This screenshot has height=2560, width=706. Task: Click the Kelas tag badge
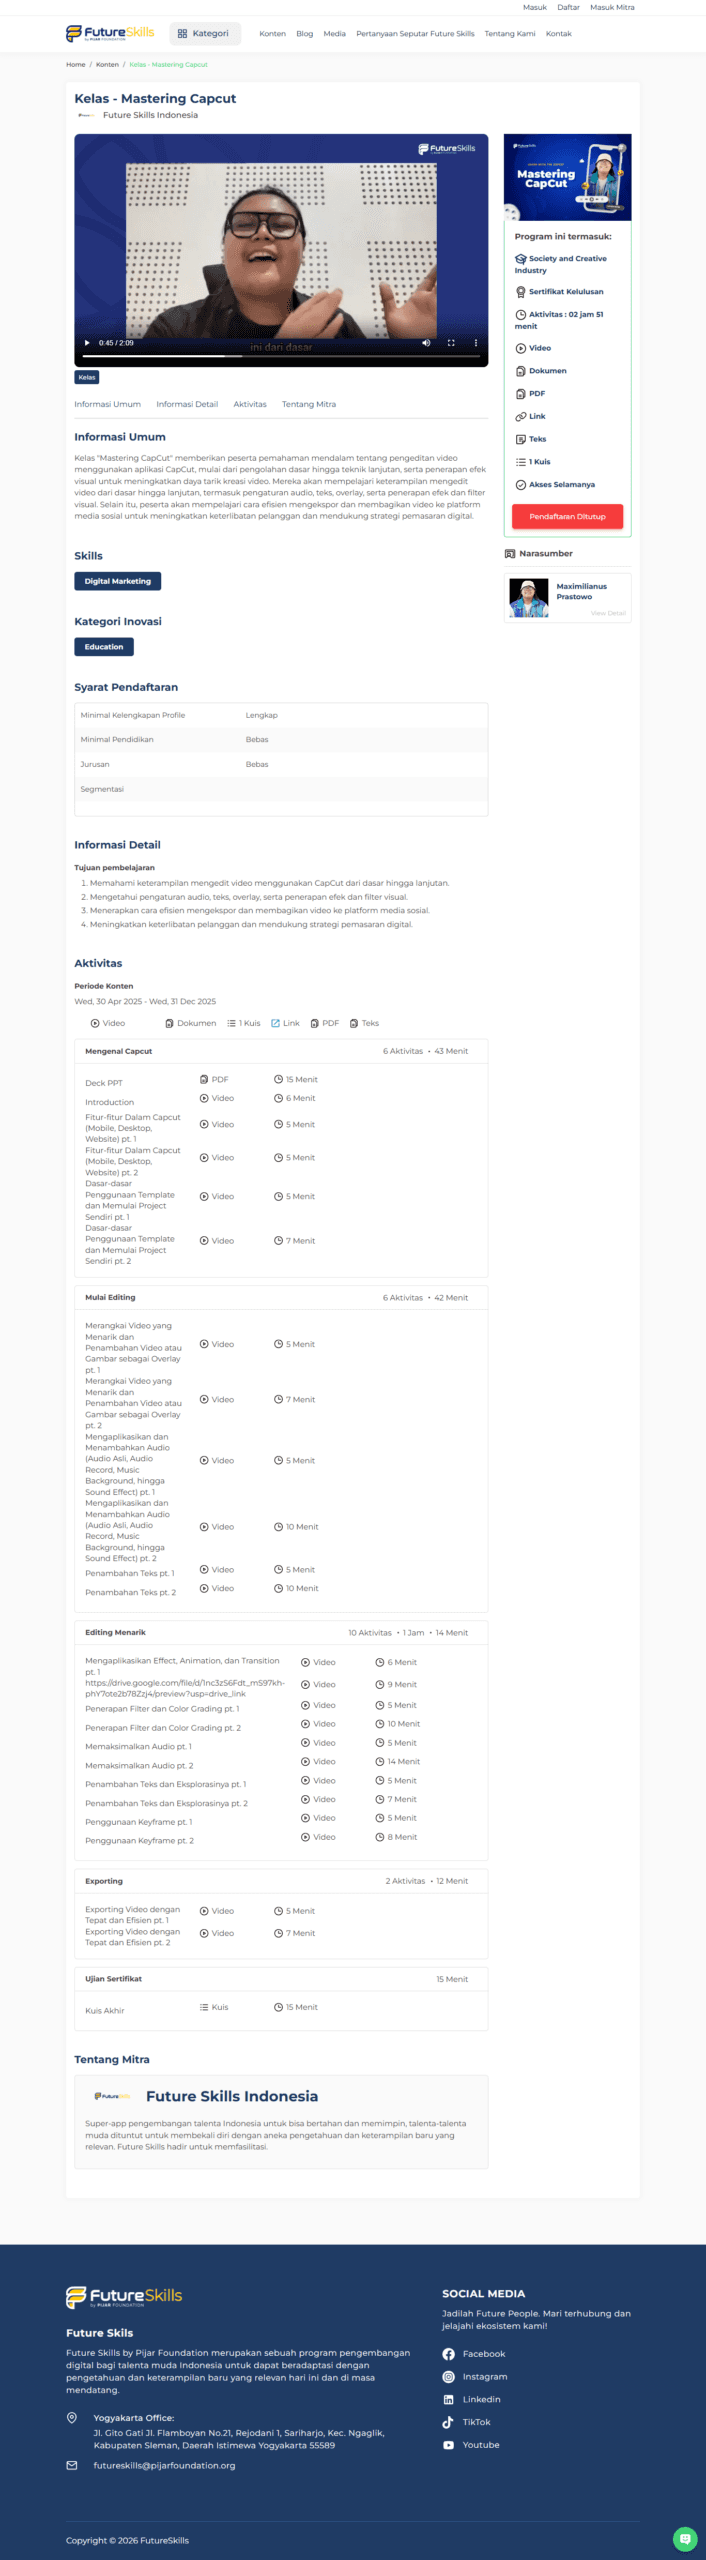(87, 377)
